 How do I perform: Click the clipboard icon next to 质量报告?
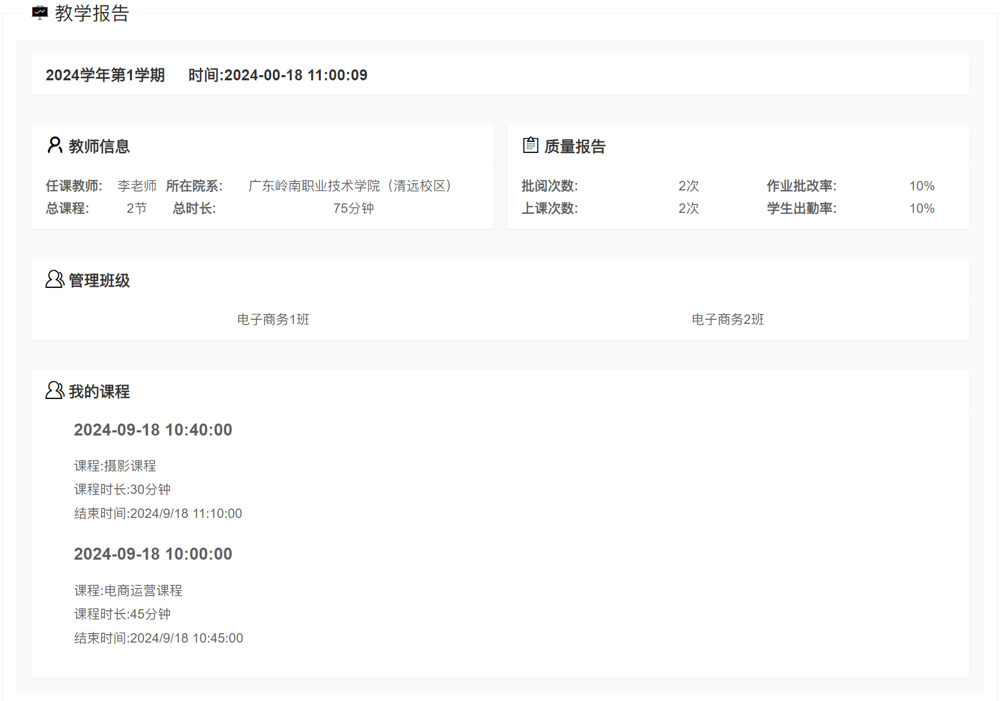533,144
